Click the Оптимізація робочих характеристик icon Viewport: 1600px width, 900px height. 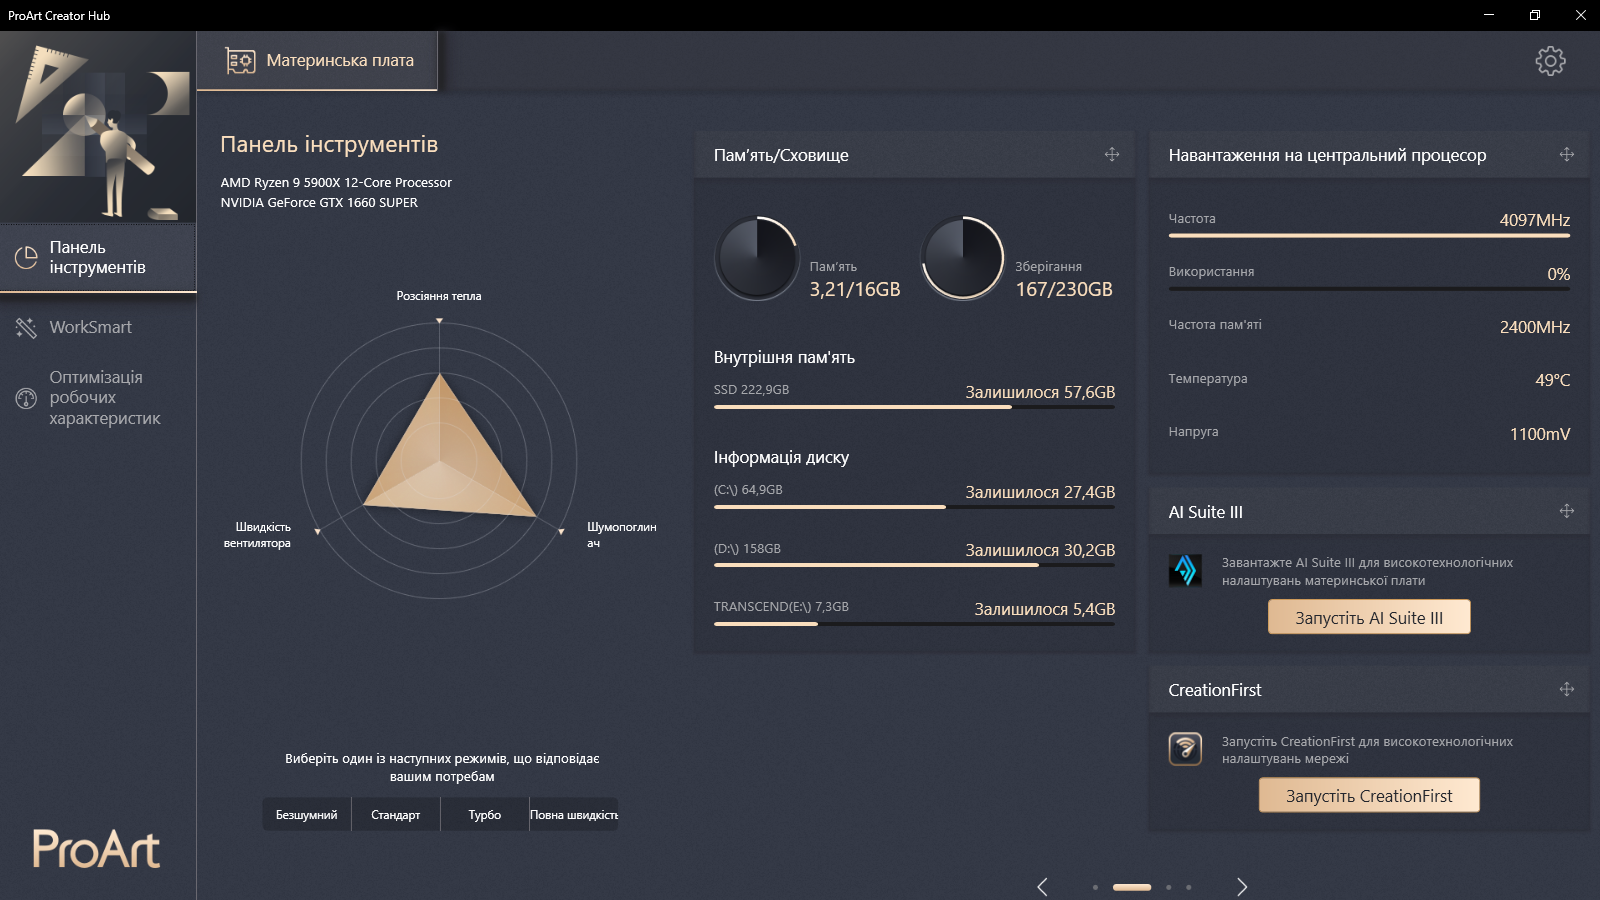click(25, 398)
